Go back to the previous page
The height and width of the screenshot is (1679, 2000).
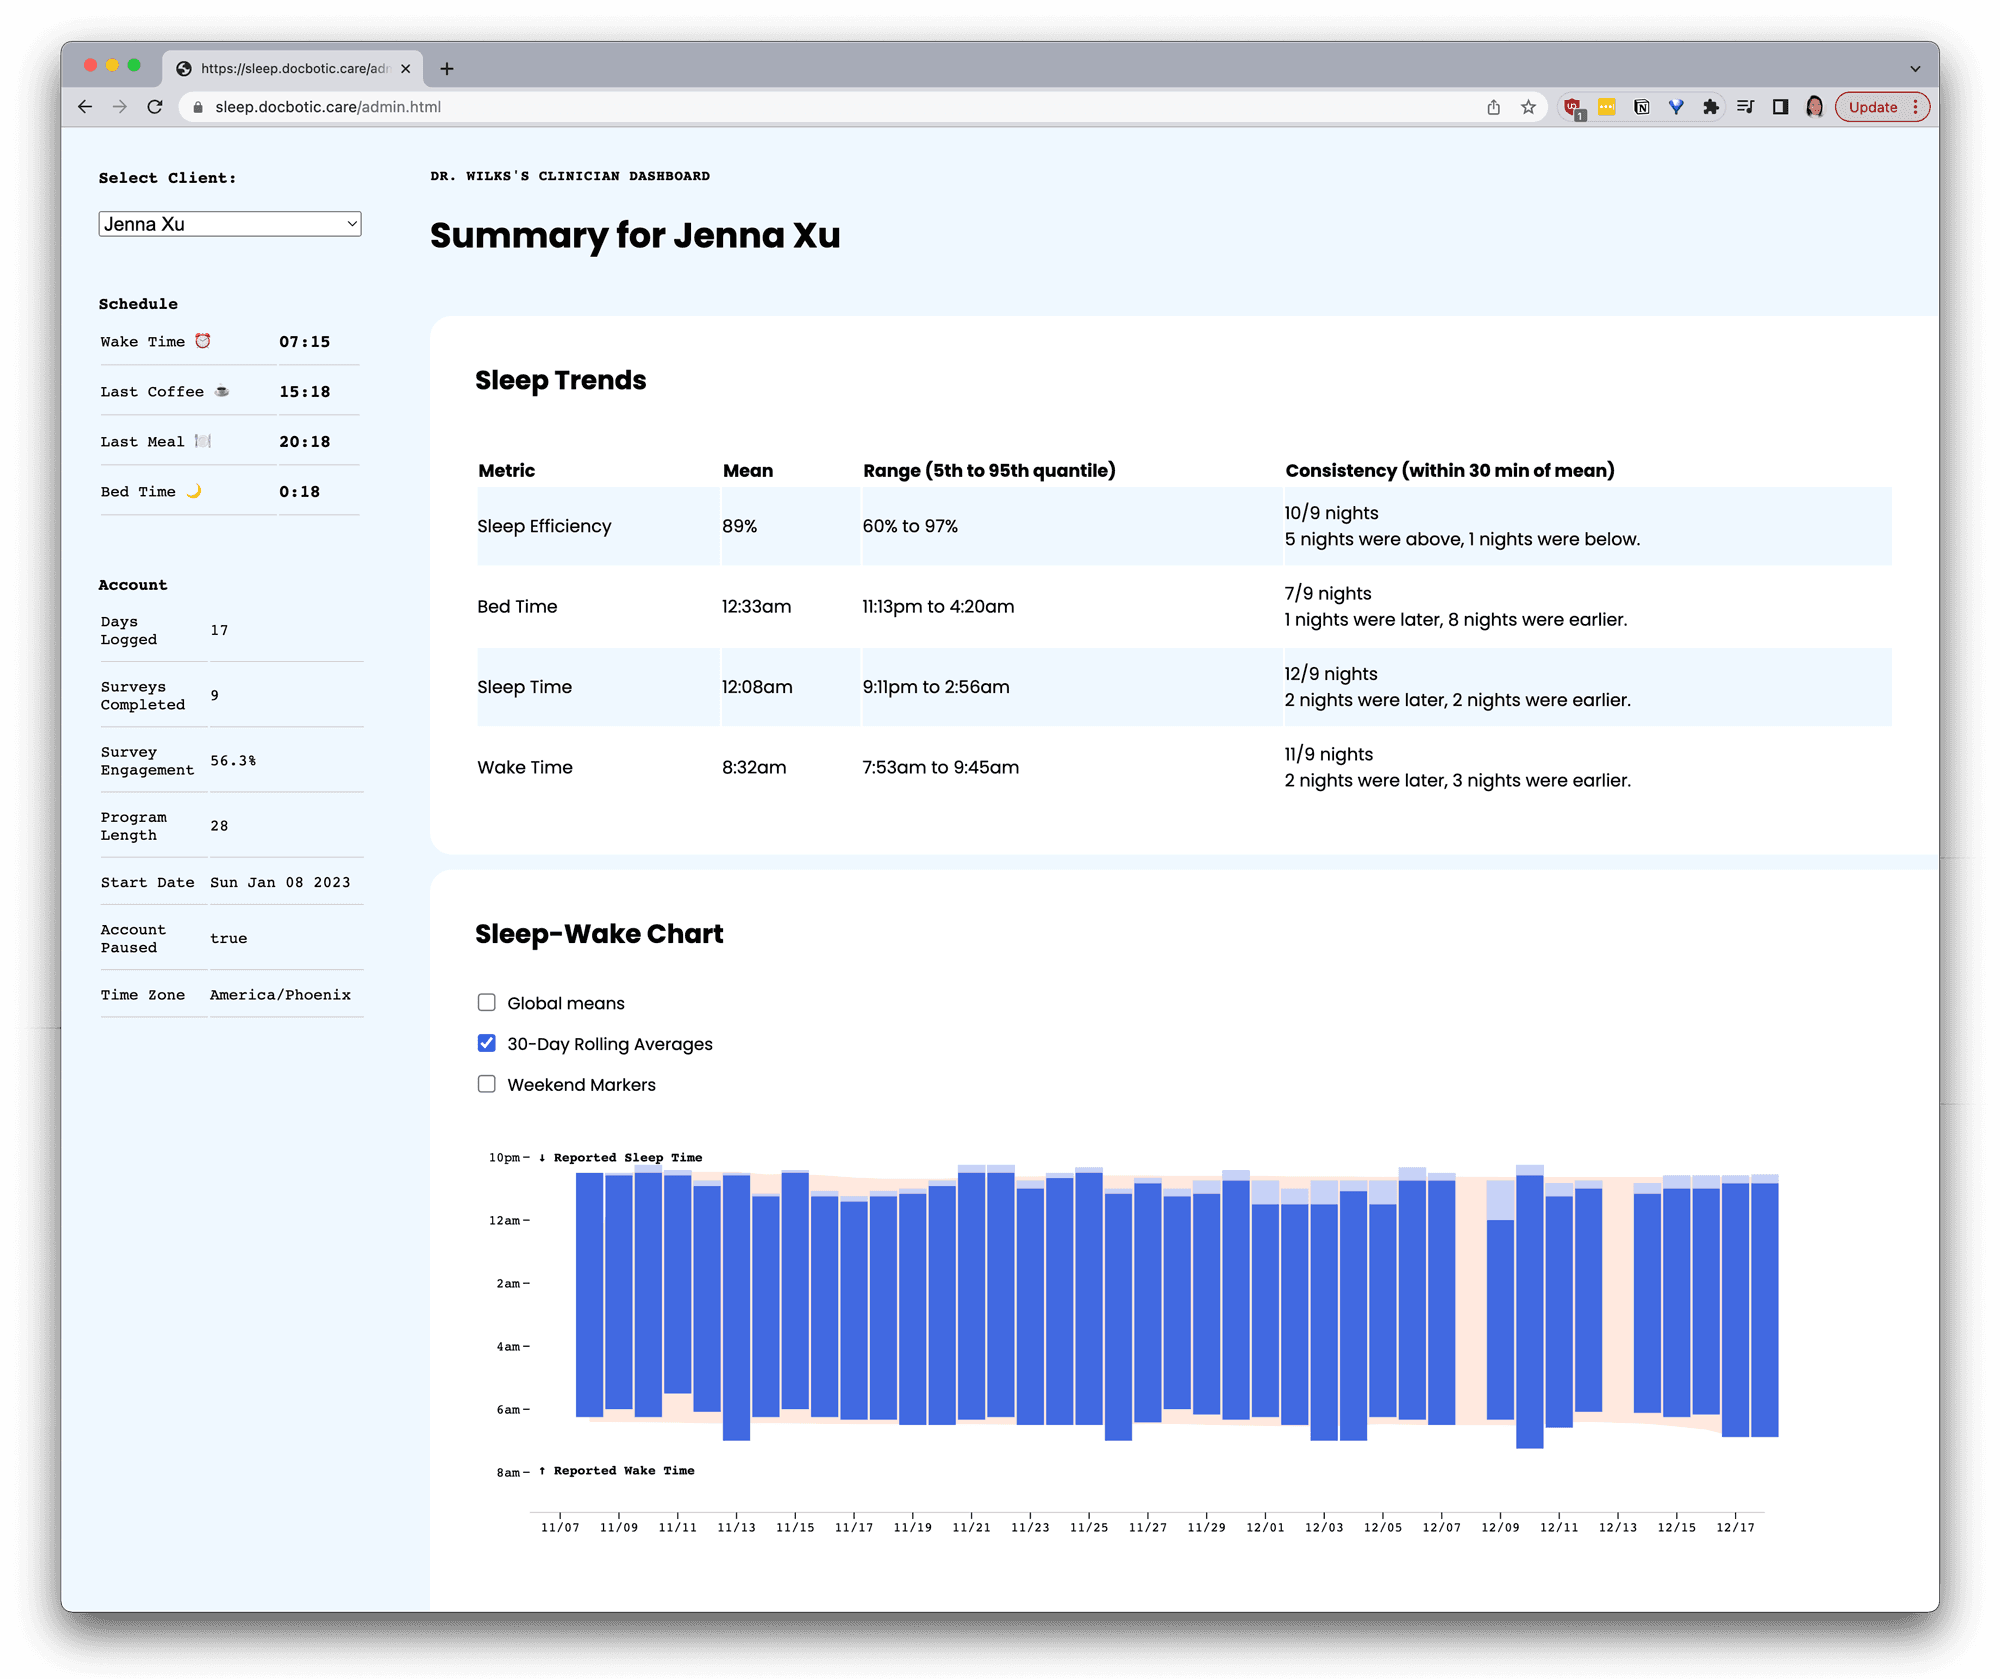click(85, 107)
